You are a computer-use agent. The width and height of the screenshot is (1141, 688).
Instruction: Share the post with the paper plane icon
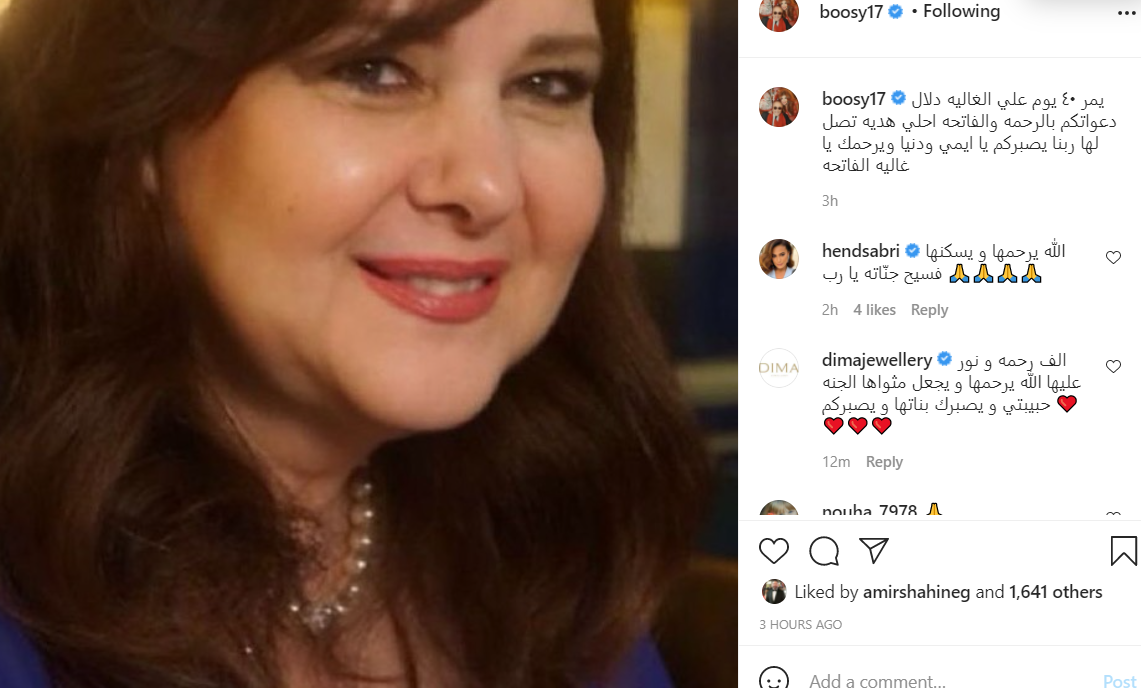click(x=874, y=551)
